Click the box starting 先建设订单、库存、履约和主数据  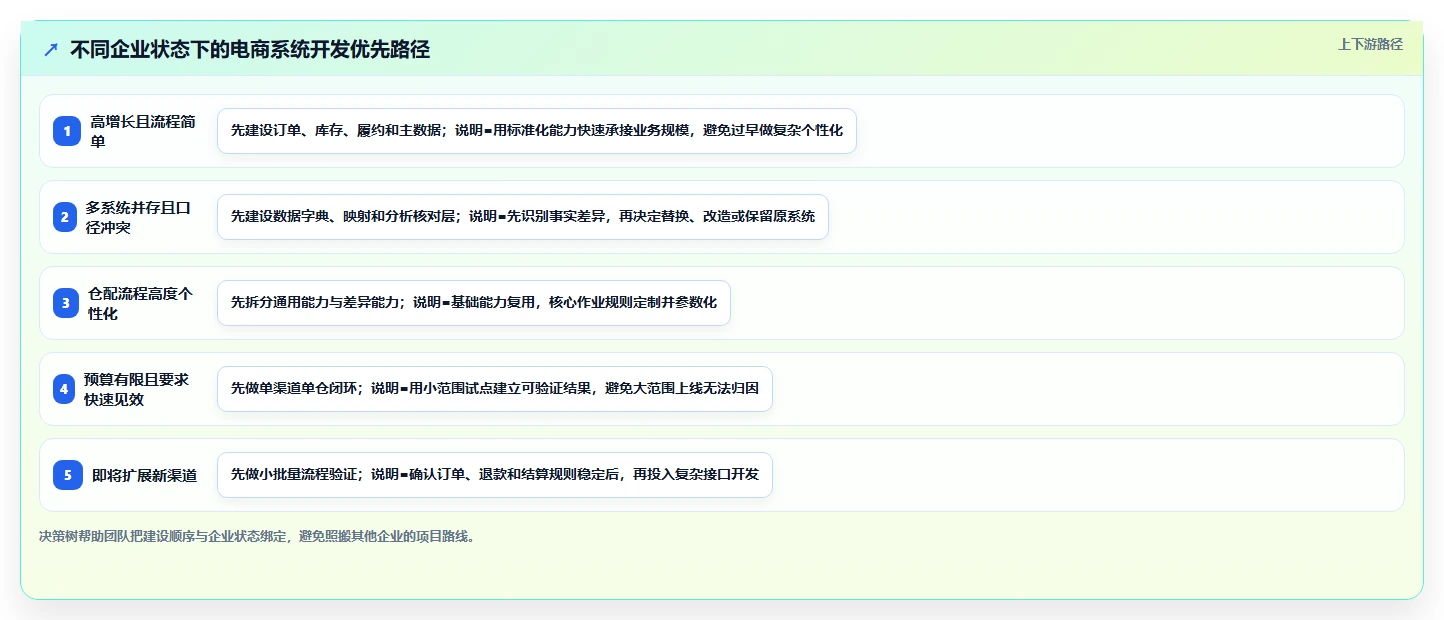[537, 131]
